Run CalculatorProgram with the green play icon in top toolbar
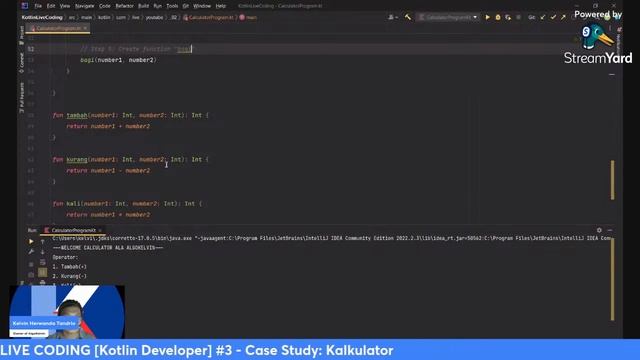 point(487,17)
